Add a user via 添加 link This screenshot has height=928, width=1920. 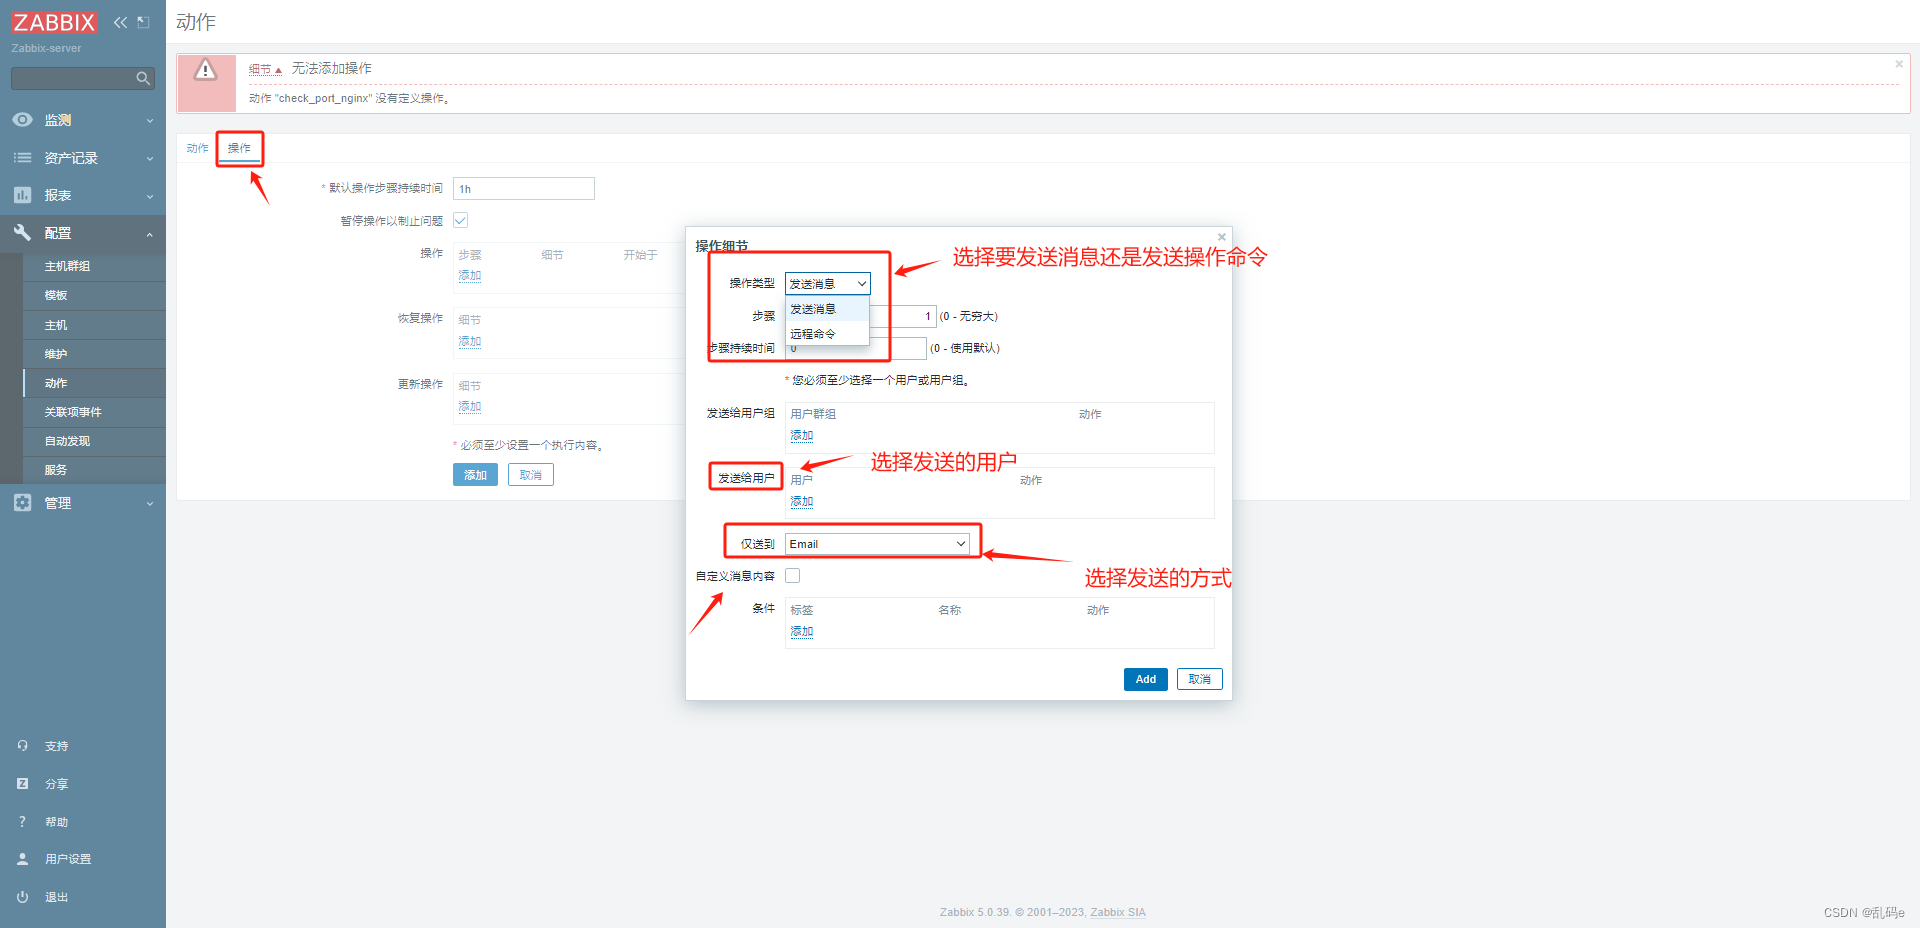[x=802, y=501]
